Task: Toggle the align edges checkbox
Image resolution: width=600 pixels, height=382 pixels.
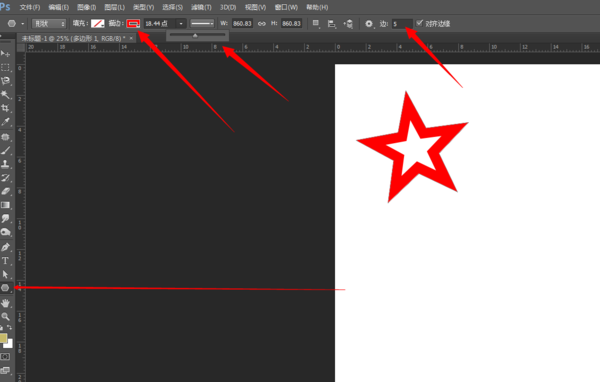Action: pos(419,23)
